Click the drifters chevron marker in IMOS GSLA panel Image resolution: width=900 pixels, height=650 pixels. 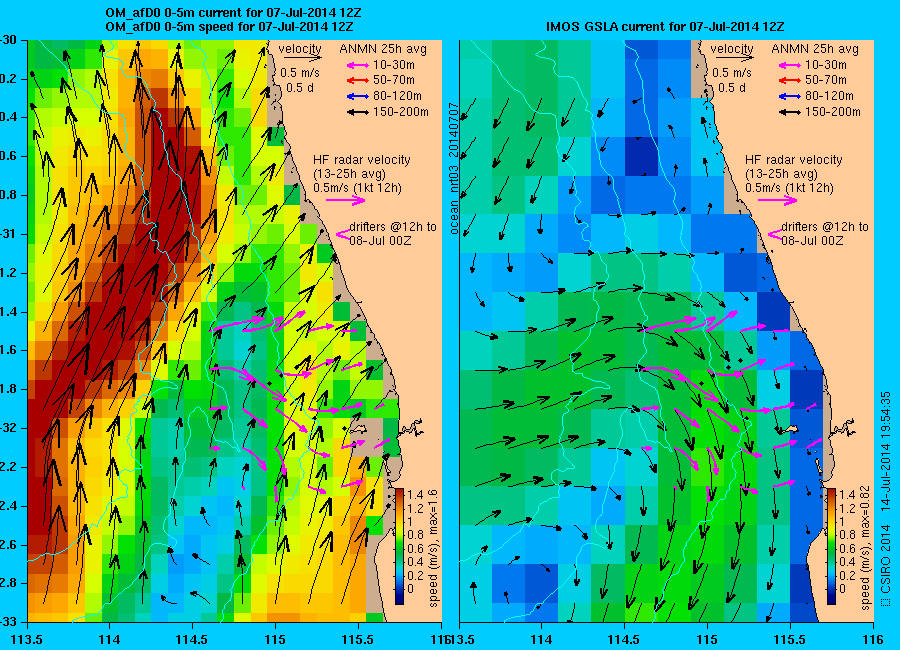774,234
